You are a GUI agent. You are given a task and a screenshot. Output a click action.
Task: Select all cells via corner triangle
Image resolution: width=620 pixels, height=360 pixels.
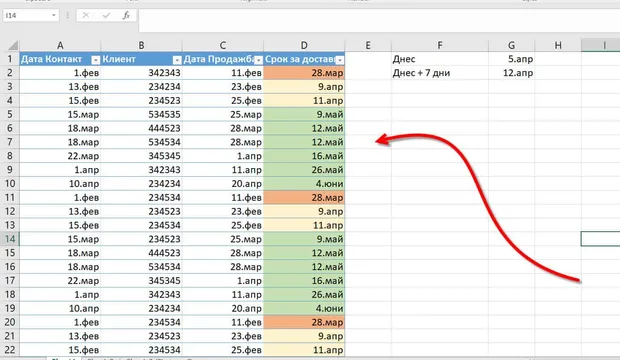(x=12, y=45)
